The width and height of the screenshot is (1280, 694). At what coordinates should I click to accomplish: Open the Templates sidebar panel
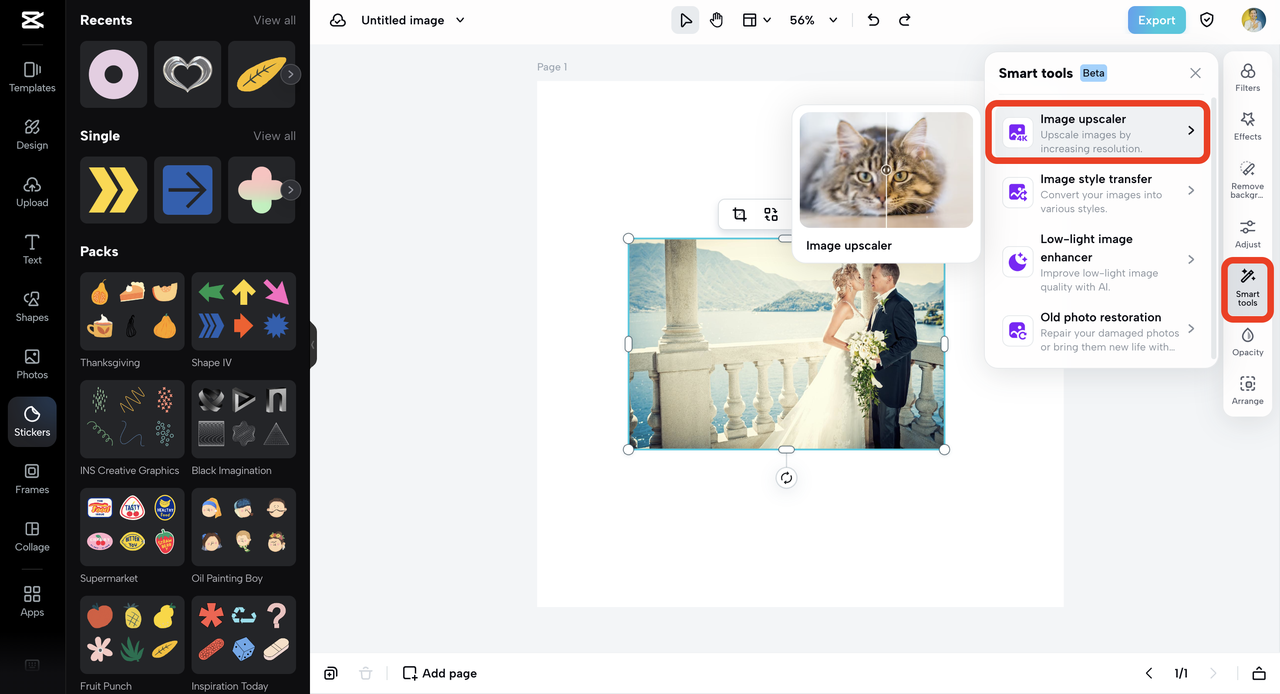pos(32,76)
